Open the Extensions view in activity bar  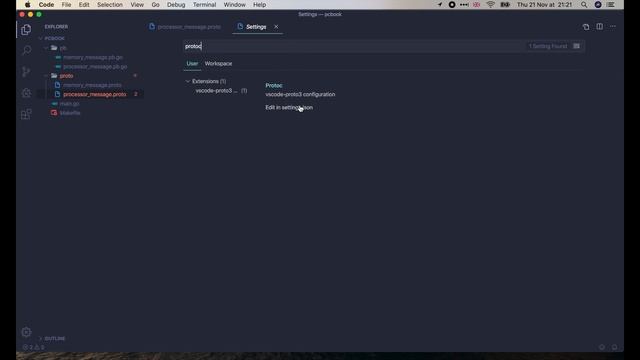pyautogui.click(x=26, y=114)
